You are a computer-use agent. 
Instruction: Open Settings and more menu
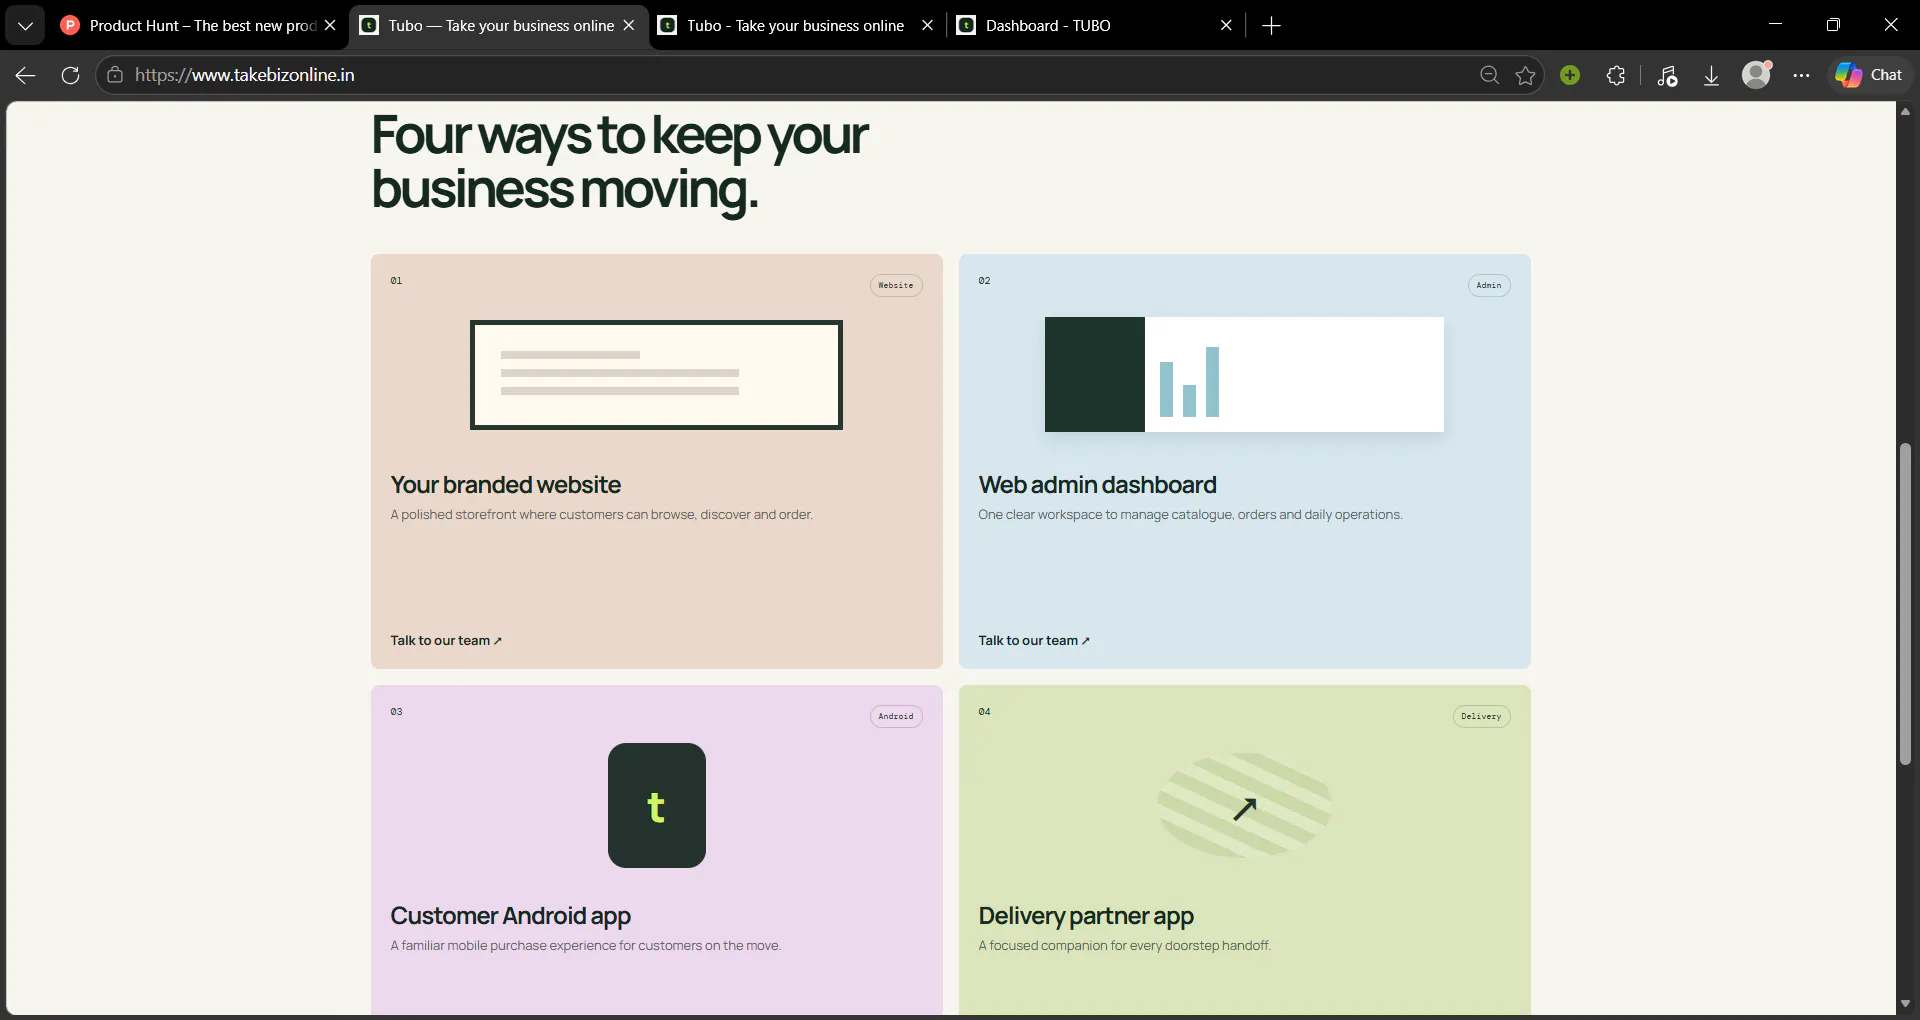tap(1801, 75)
